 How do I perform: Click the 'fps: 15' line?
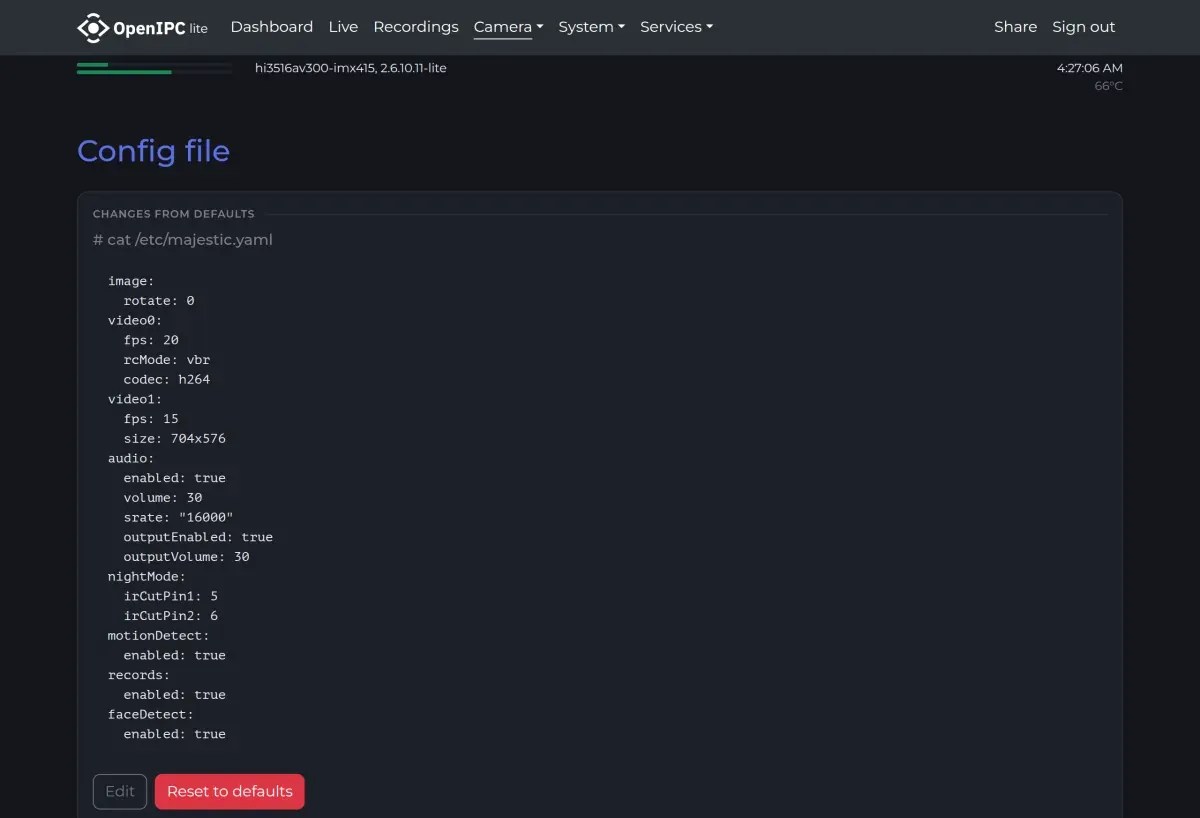click(151, 418)
